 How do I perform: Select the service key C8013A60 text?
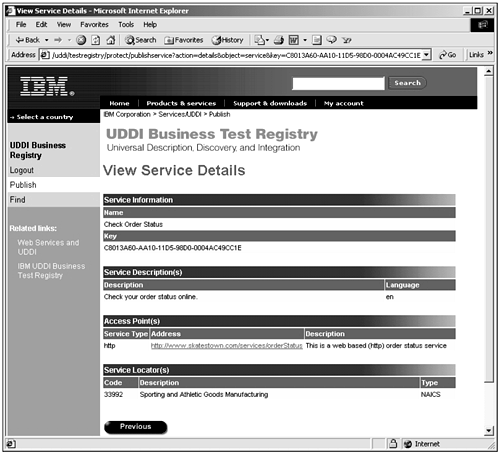pos(173,248)
